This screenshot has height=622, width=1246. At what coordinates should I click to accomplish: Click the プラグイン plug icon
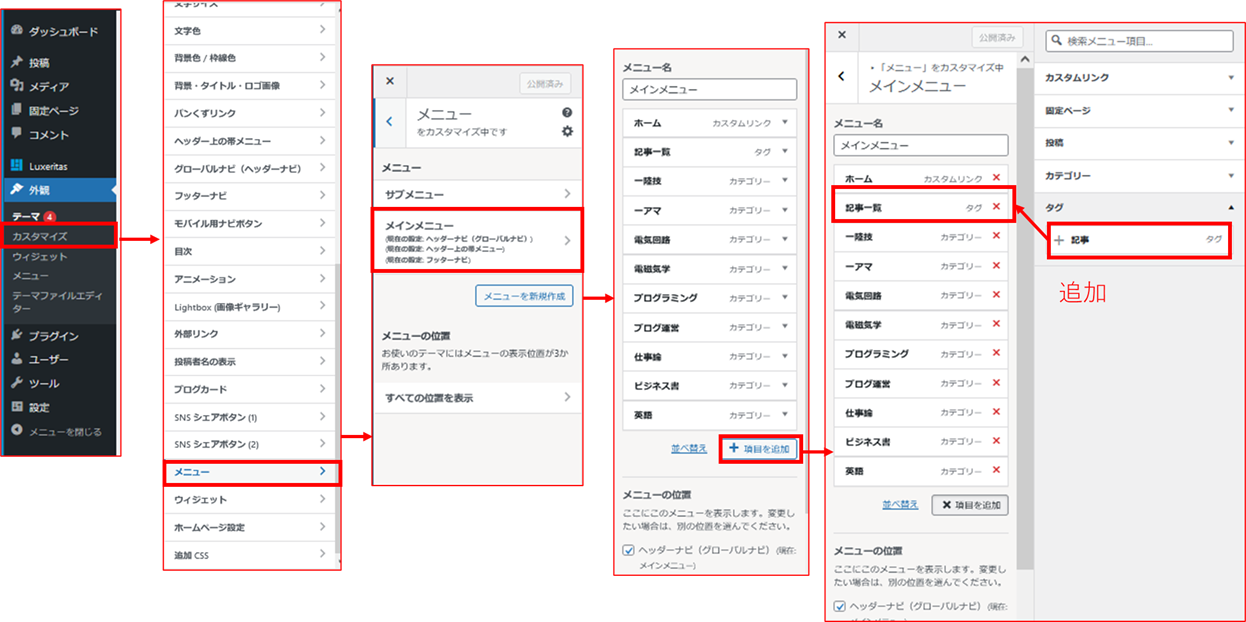point(16,335)
